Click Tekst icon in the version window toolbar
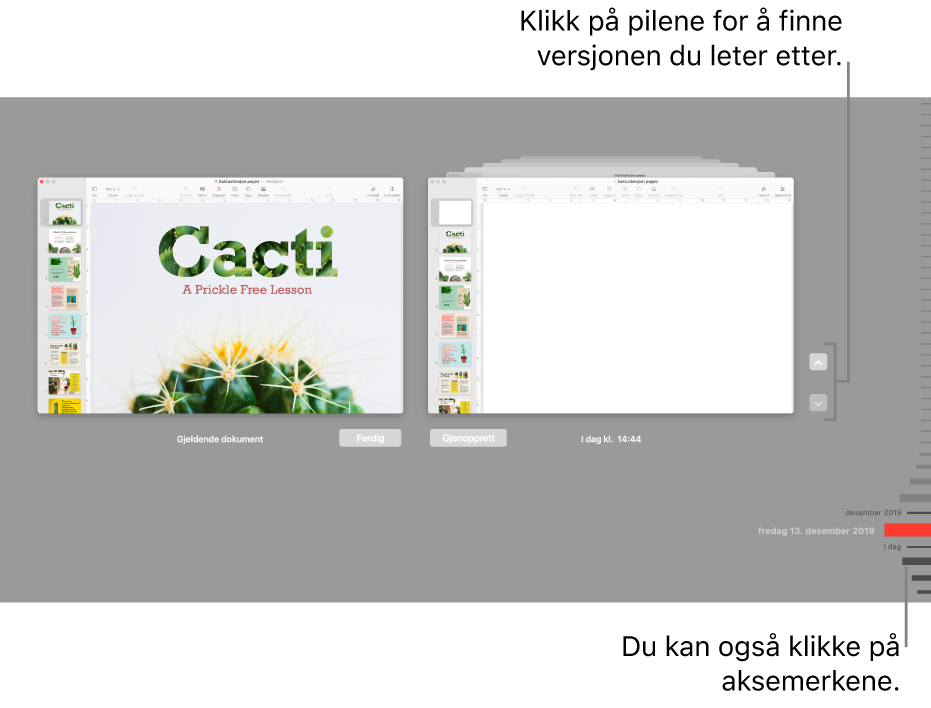 pyautogui.click(x=625, y=191)
